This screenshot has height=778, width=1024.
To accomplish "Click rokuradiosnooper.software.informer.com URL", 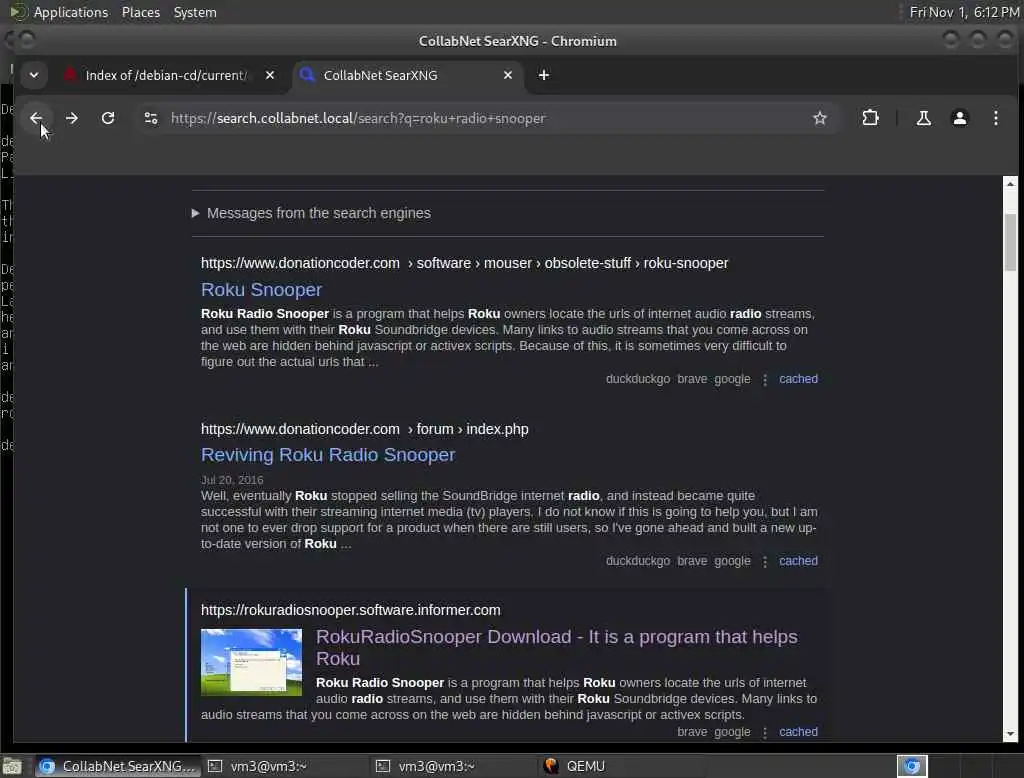I will tap(351, 610).
